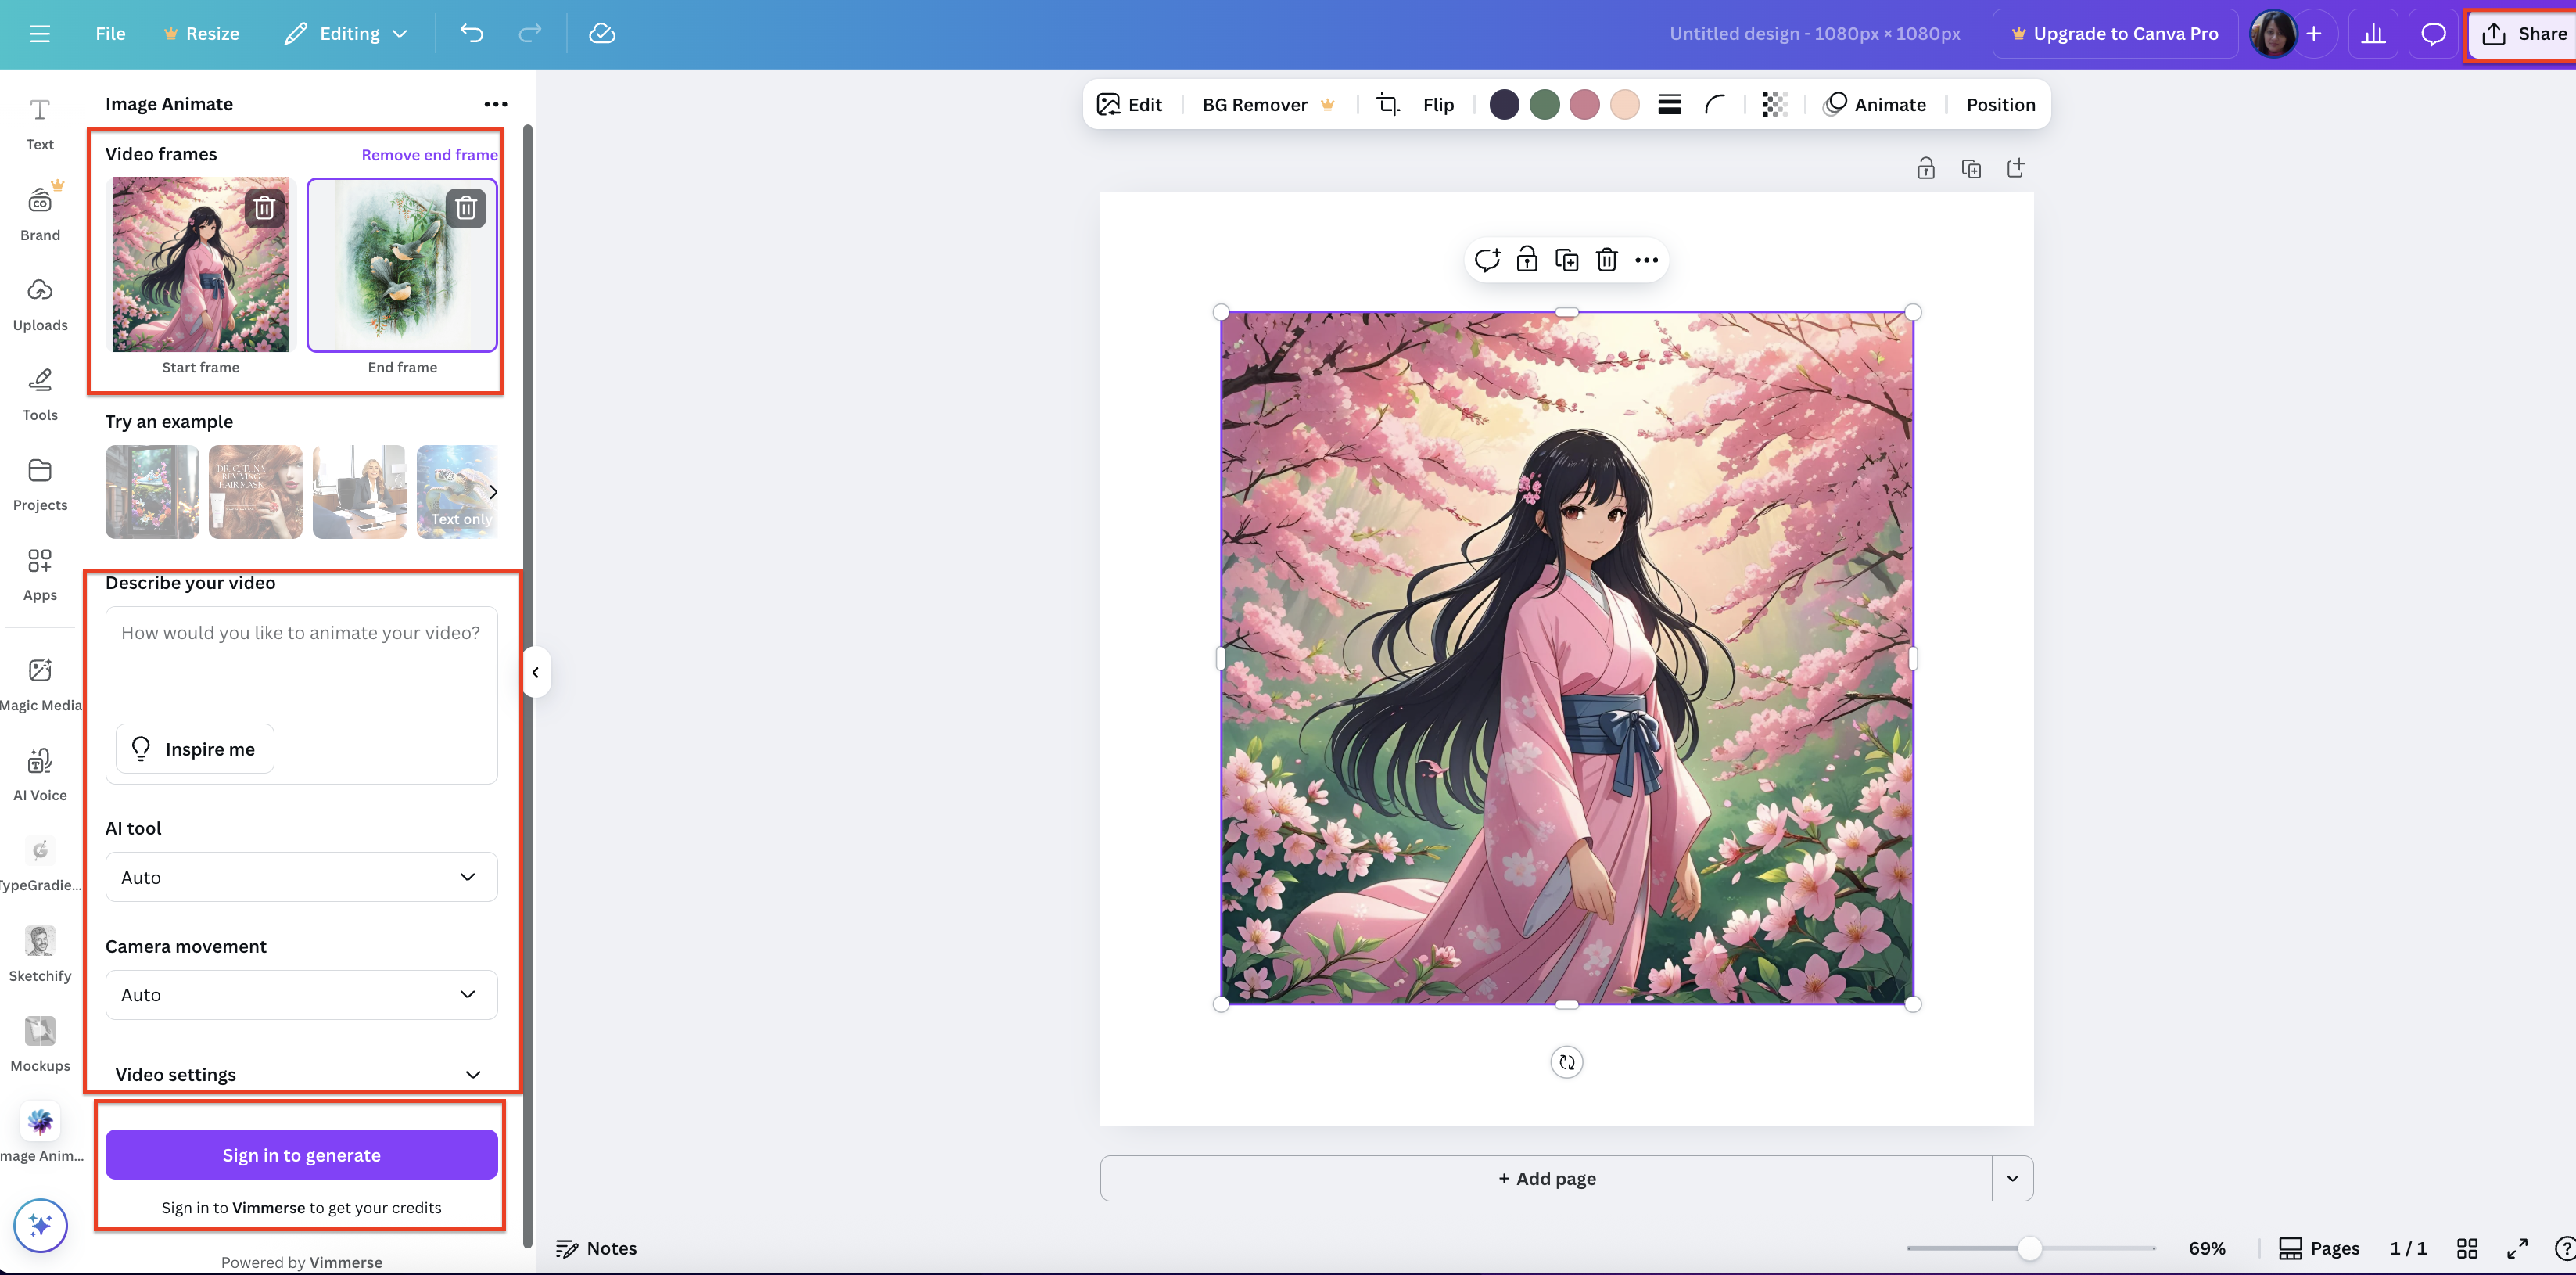Image resolution: width=2576 pixels, height=1275 pixels.
Task: Open the Notes panel
Action: [597, 1247]
